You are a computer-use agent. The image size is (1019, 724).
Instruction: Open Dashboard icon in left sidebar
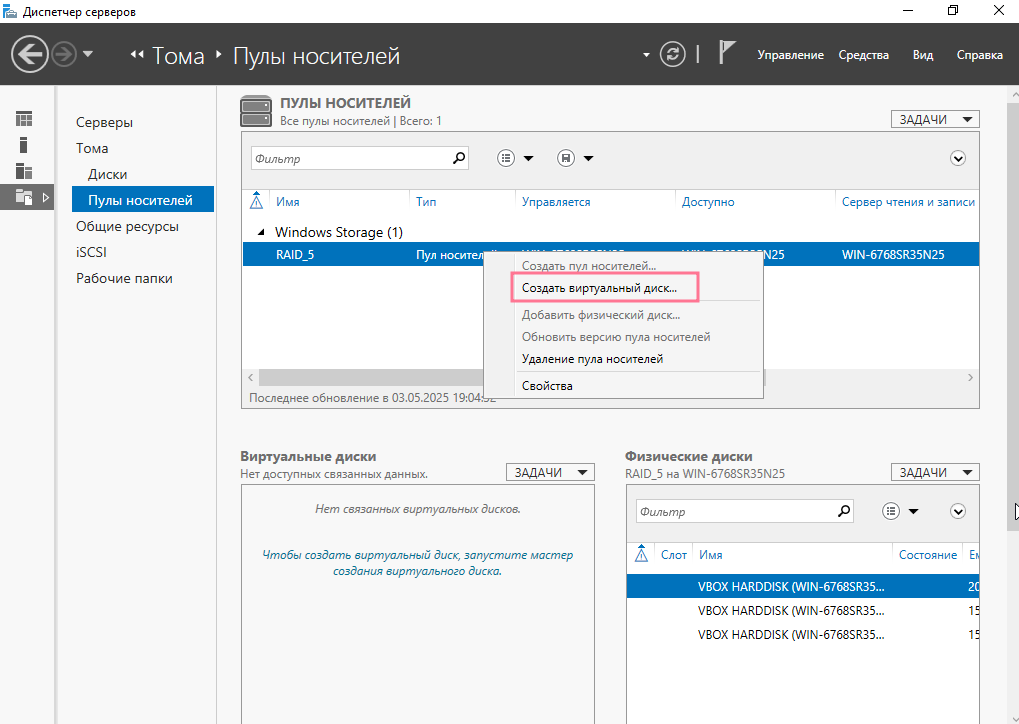point(24,119)
